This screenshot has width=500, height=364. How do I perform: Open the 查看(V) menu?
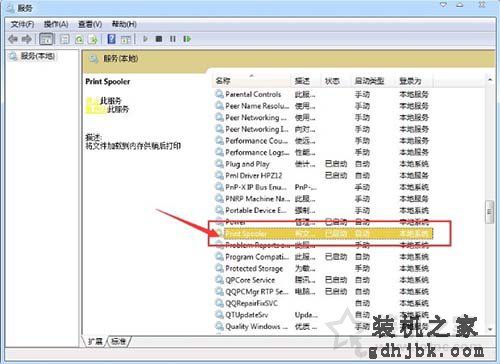(90, 24)
